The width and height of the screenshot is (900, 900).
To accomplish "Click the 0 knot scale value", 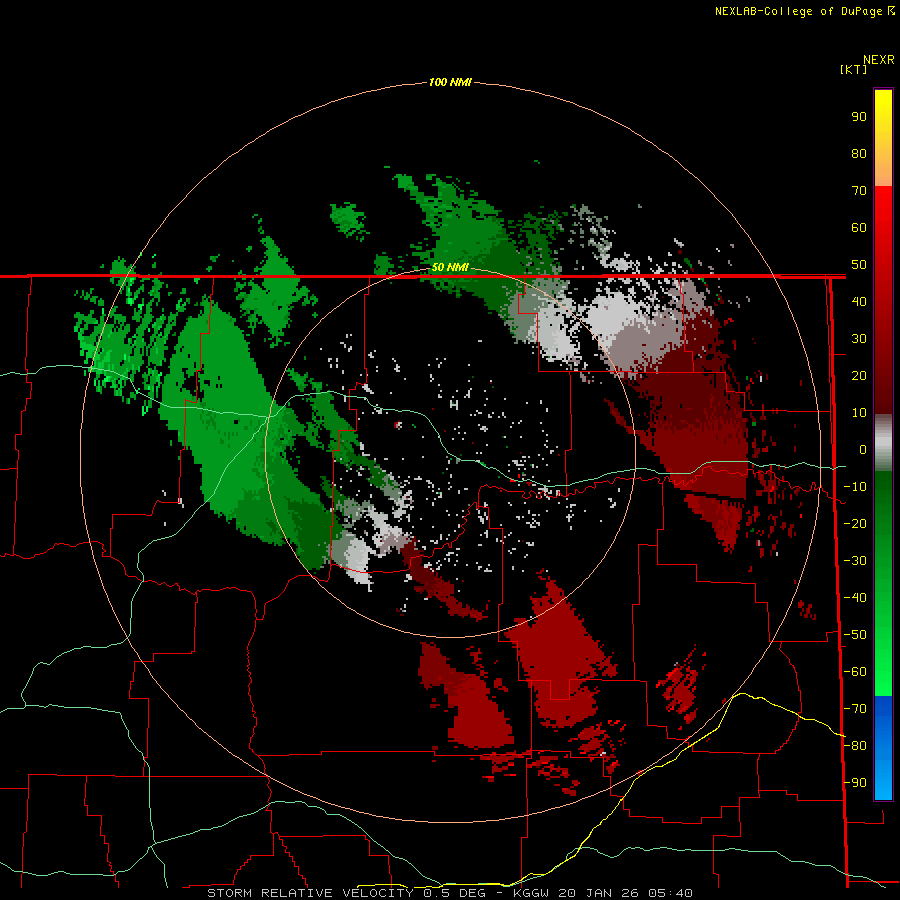I will click(x=863, y=450).
